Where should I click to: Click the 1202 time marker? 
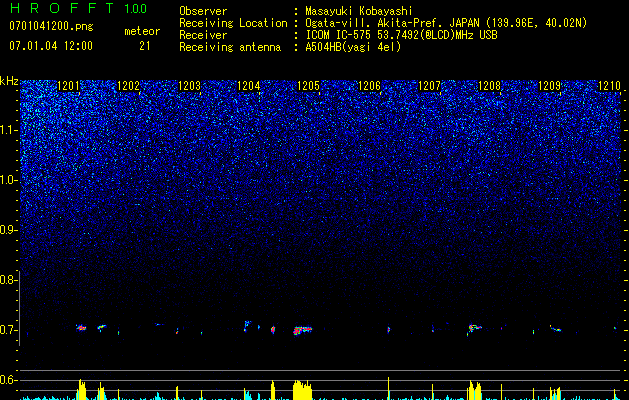coord(128,86)
